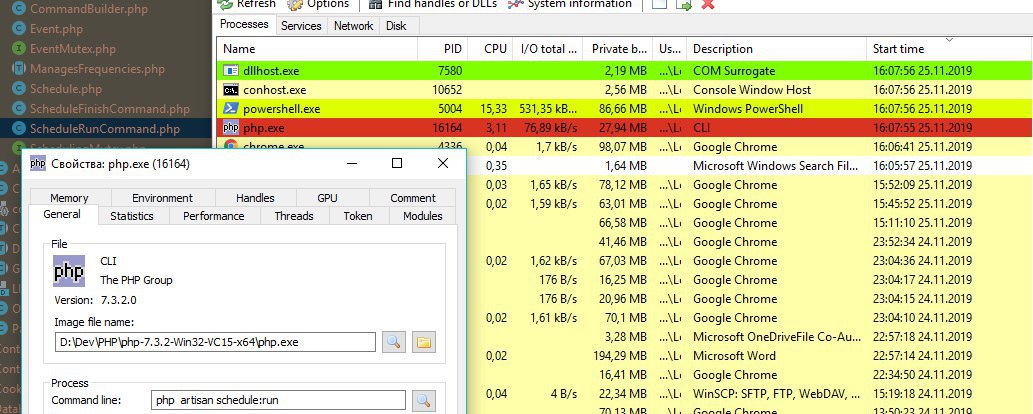Viewport: 1033px width, 414px height.
Task: Select the COM Surrogate description cell
Action: tap(734, 71)
